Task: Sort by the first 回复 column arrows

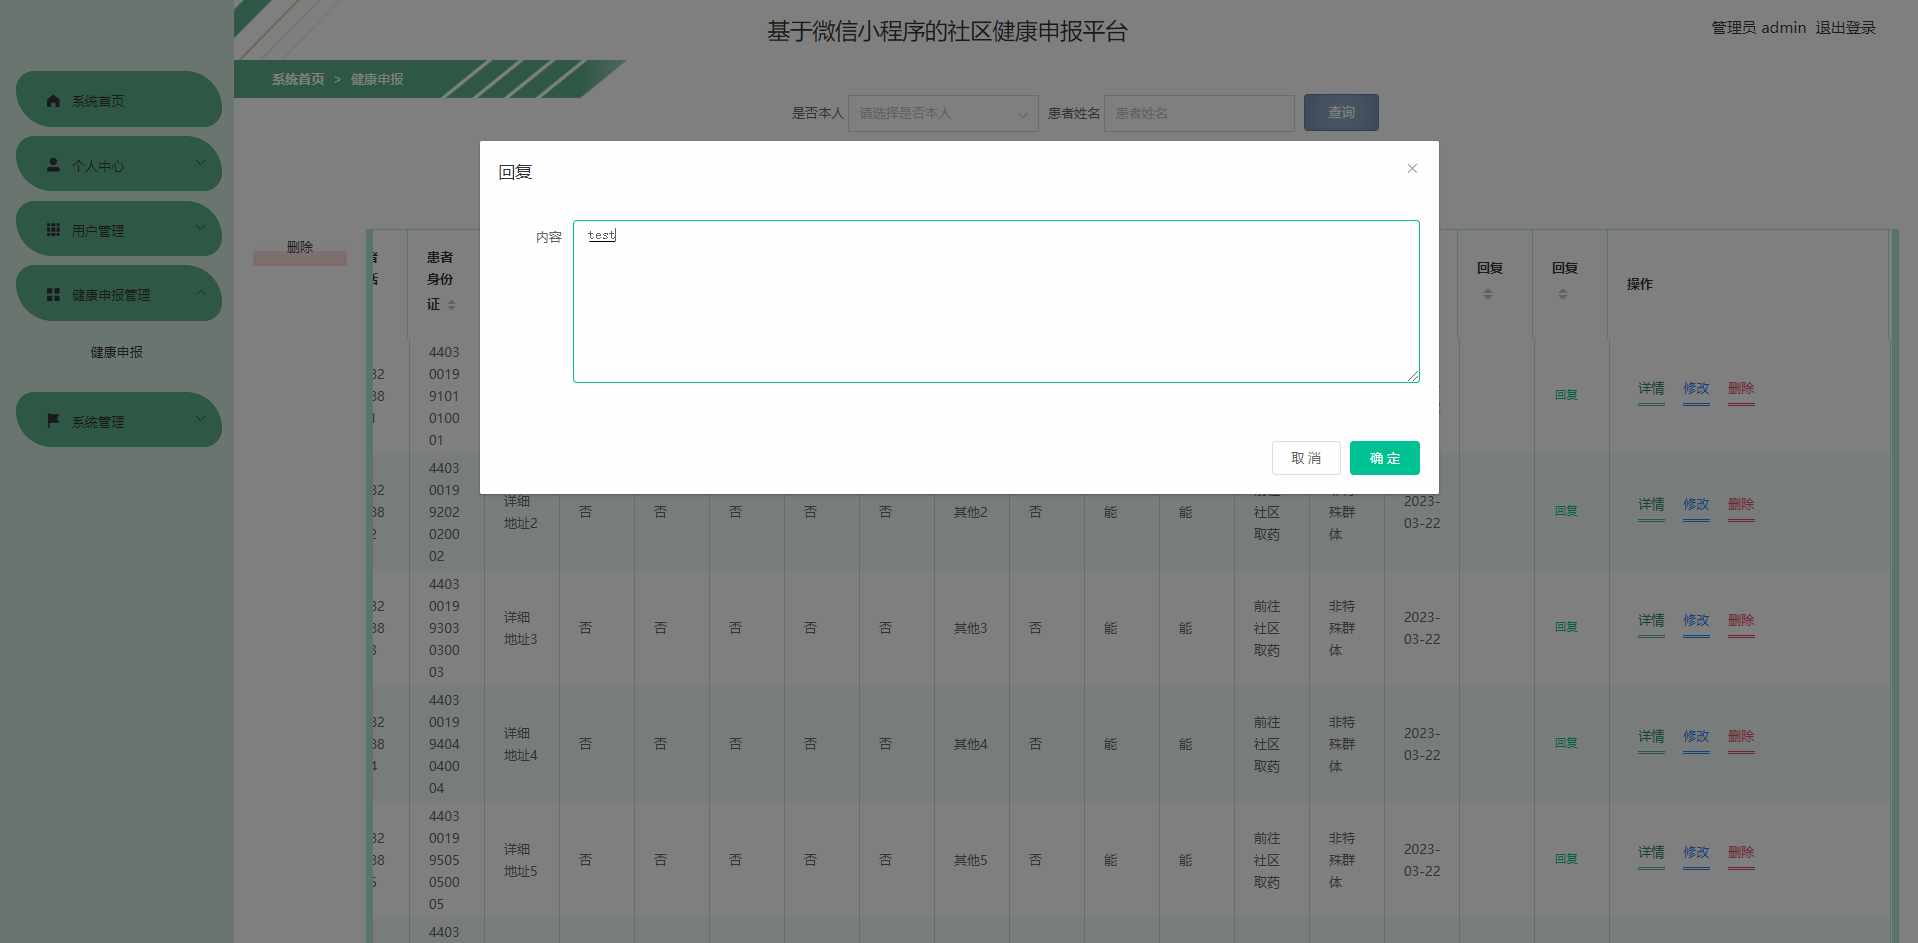Action: tap(1488, 294)
